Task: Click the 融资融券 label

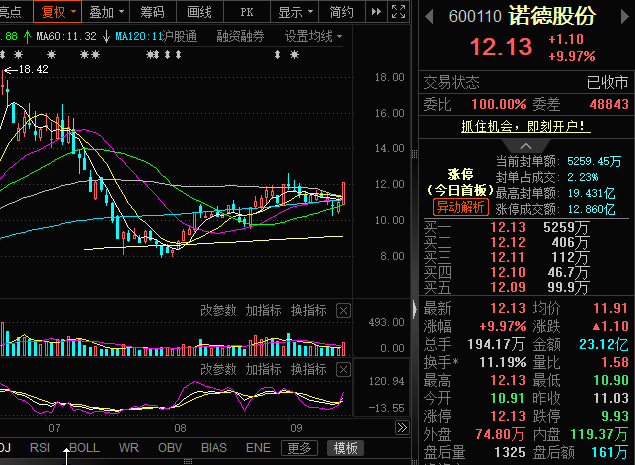Action: (240, 36)
